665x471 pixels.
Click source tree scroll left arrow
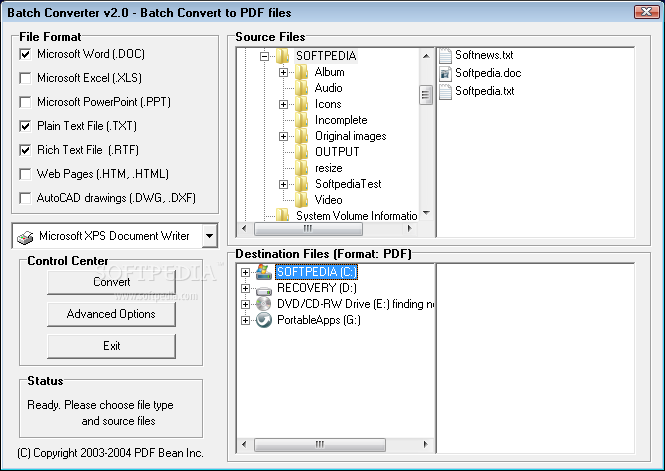tap(244, 229)
